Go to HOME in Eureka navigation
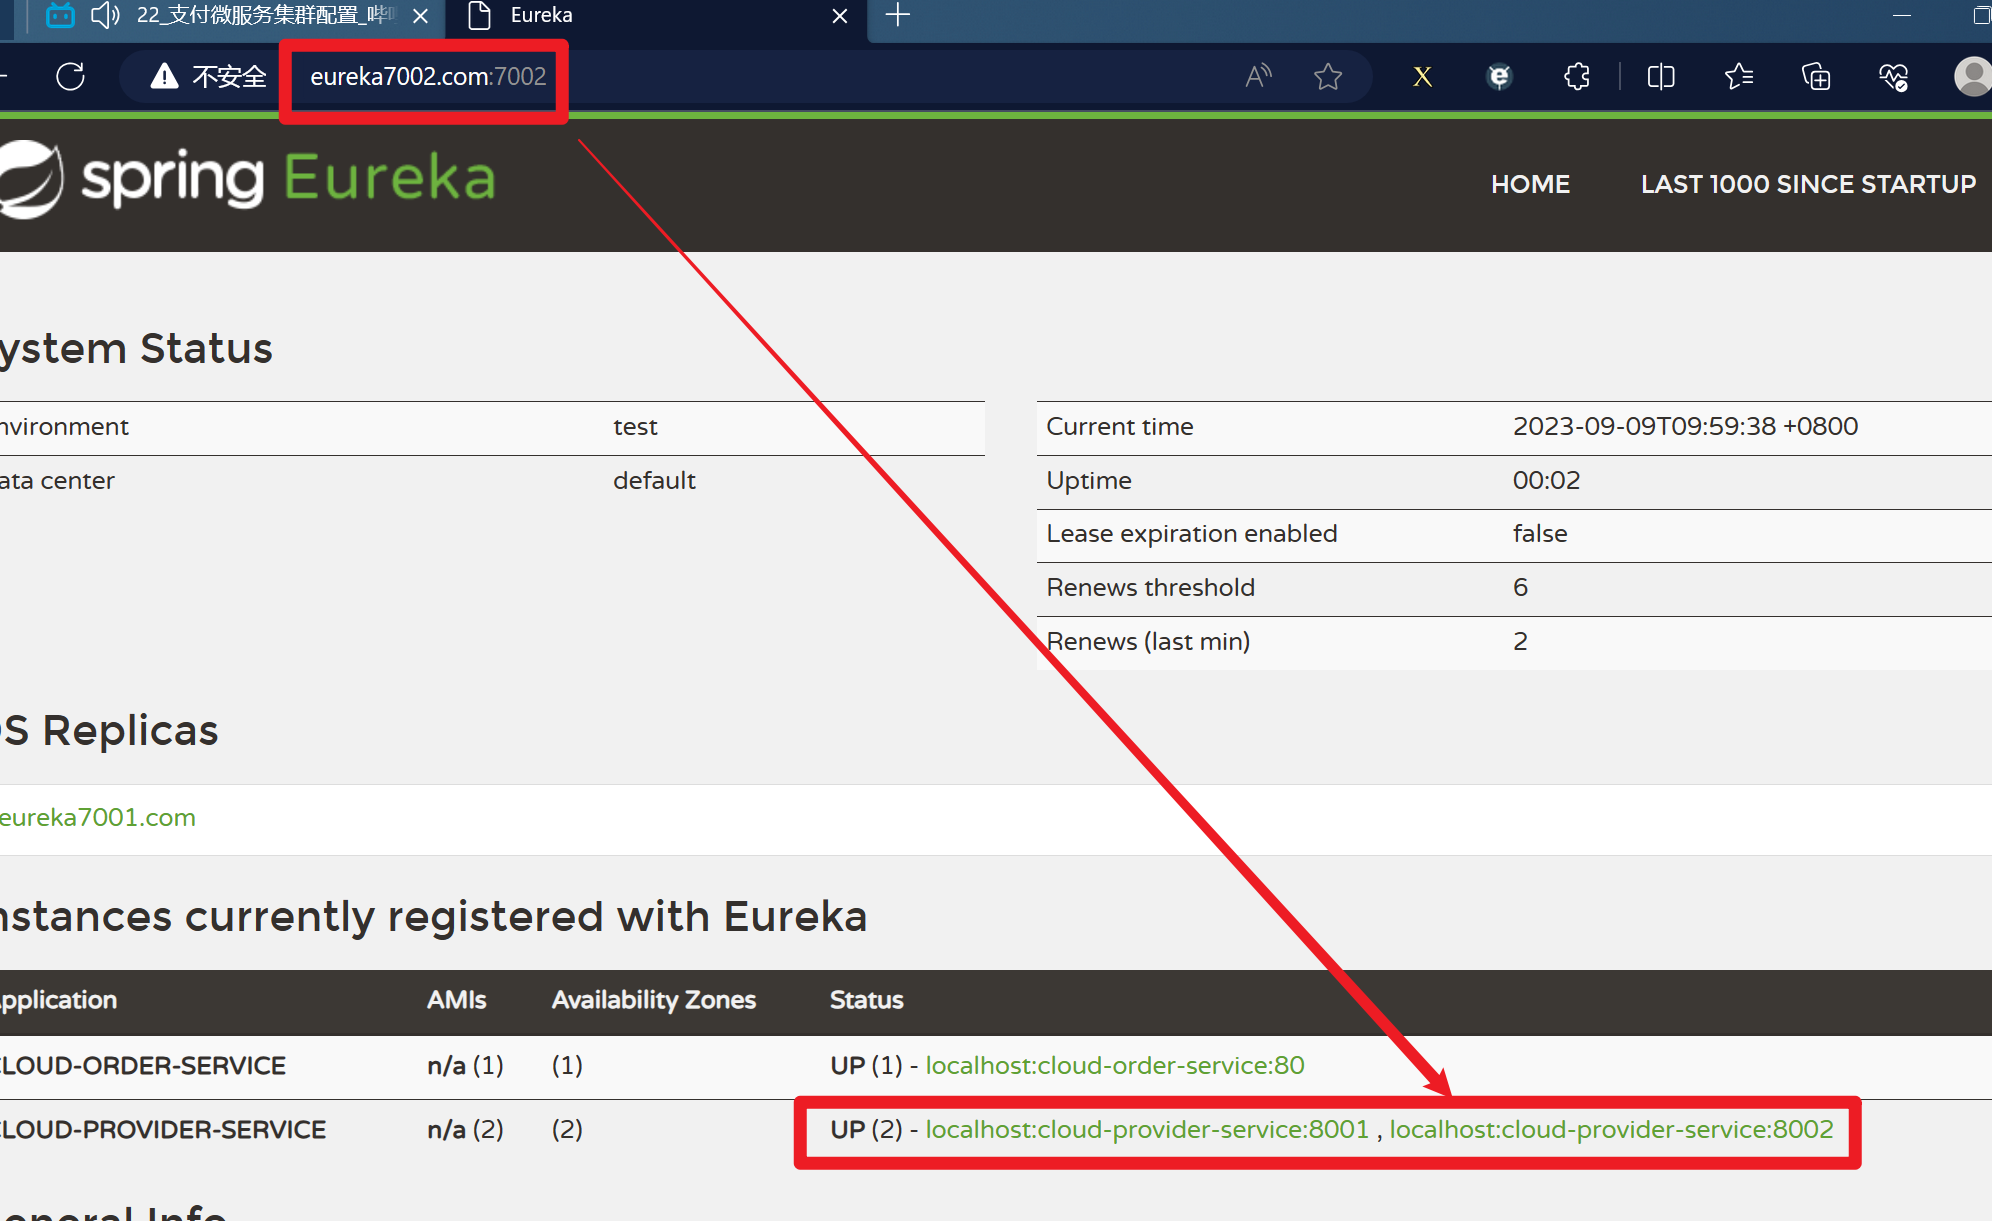The width and height of the screenshot is (1992, 1221). [1530, 184]
